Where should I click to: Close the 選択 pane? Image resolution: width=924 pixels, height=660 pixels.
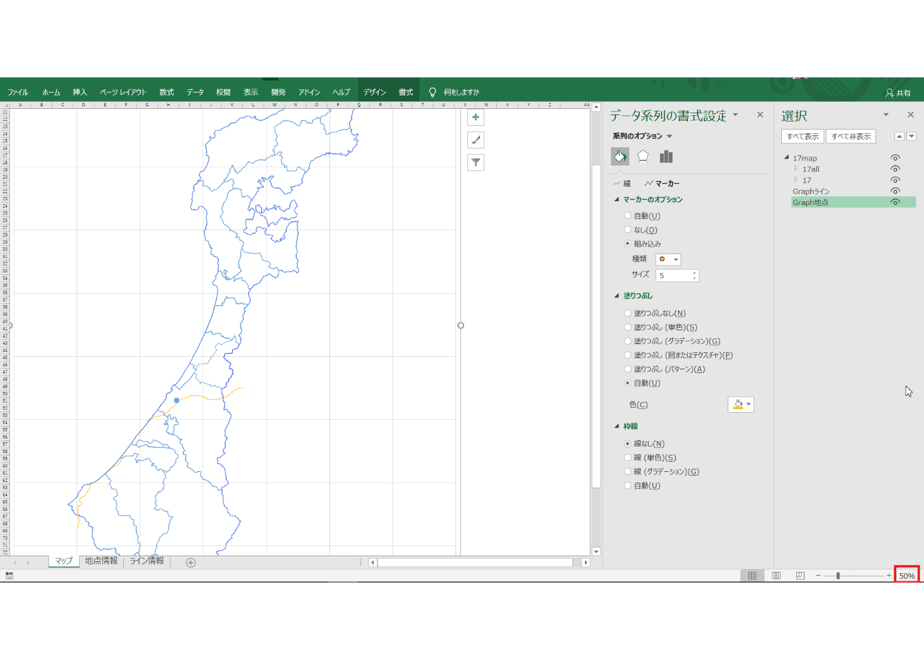coord(910,115)
